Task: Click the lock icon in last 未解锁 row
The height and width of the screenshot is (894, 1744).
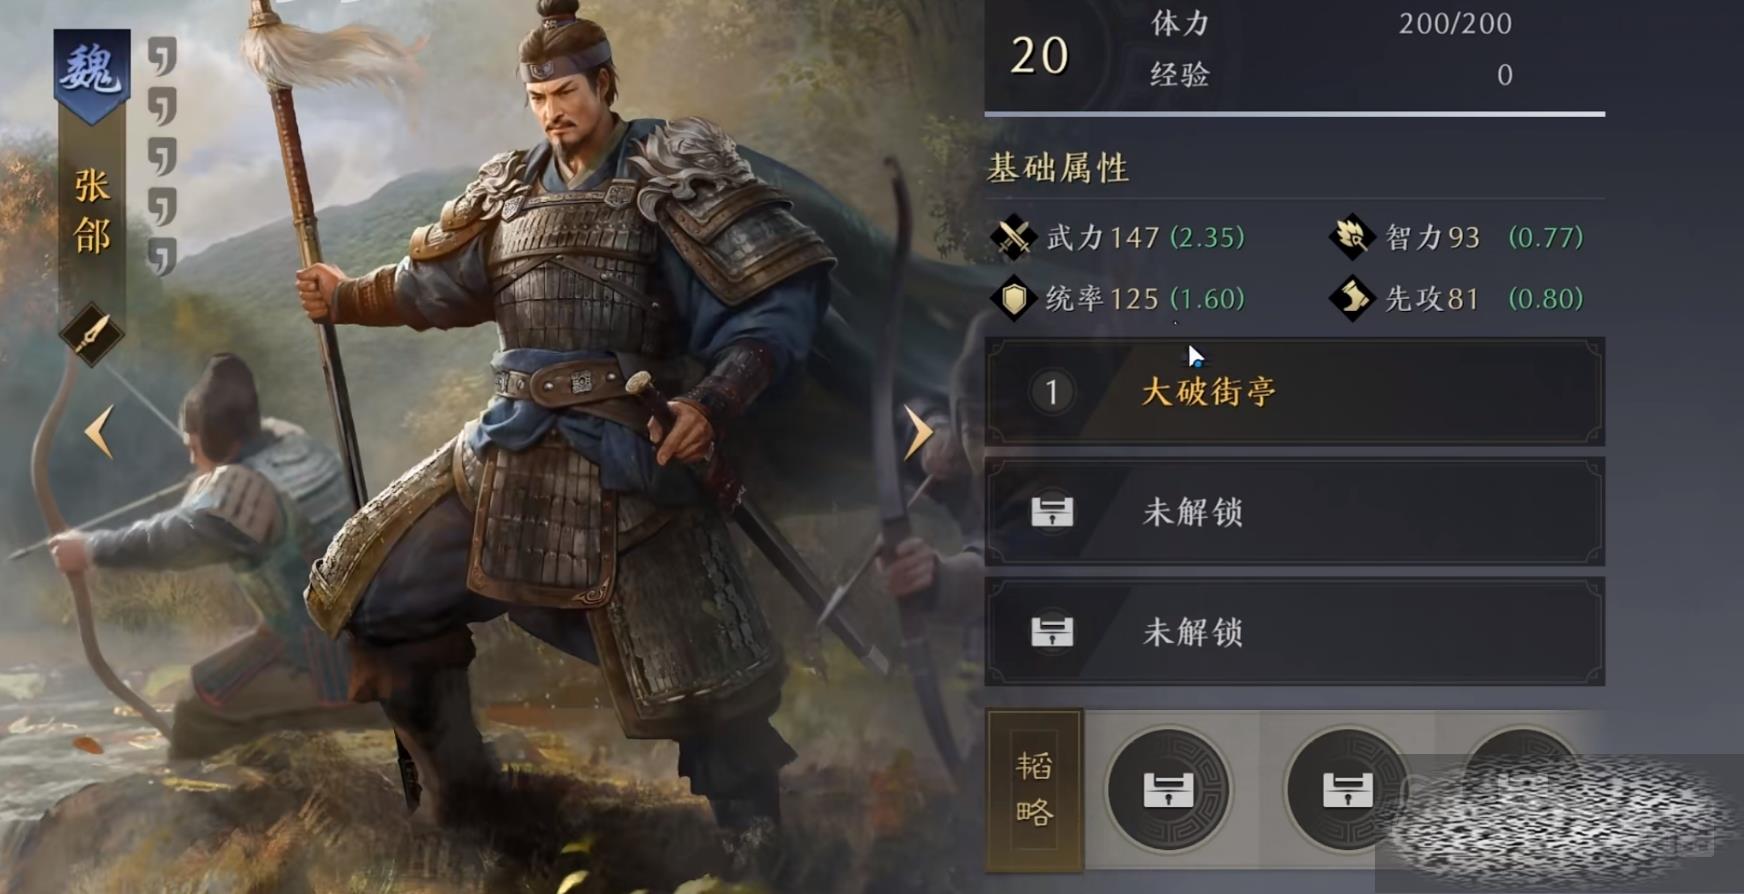Action: pos(1052,632)
